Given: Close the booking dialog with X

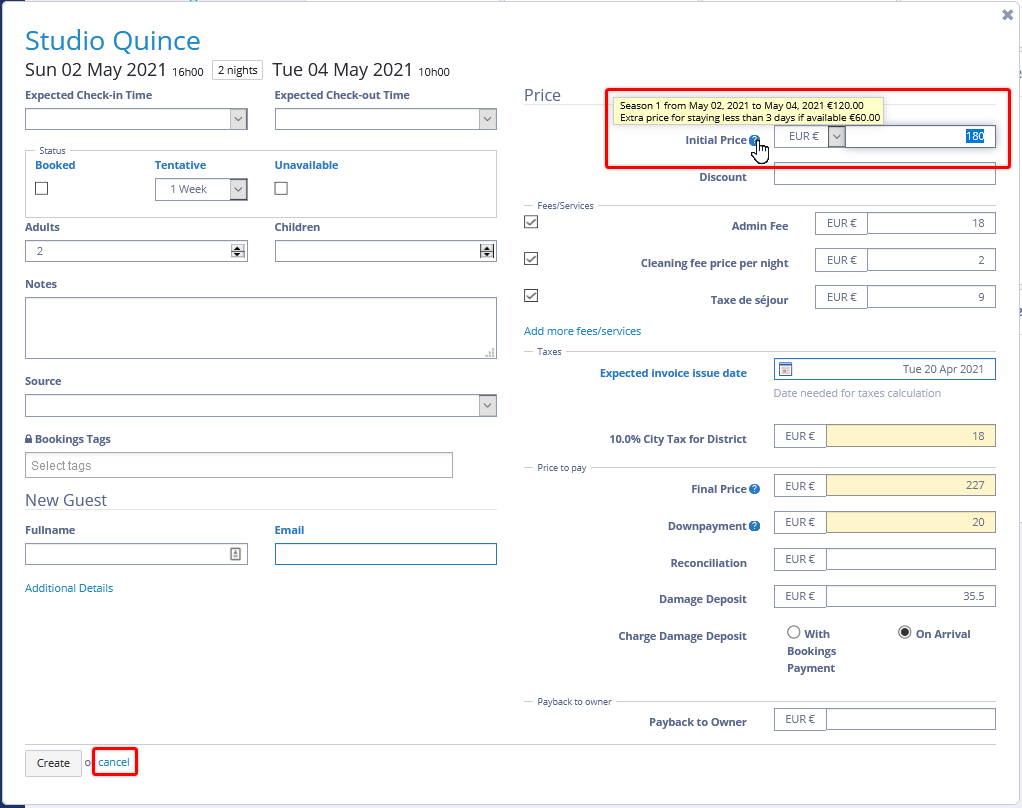Looking at the screenshot, I should click(x=1007, y=15).
